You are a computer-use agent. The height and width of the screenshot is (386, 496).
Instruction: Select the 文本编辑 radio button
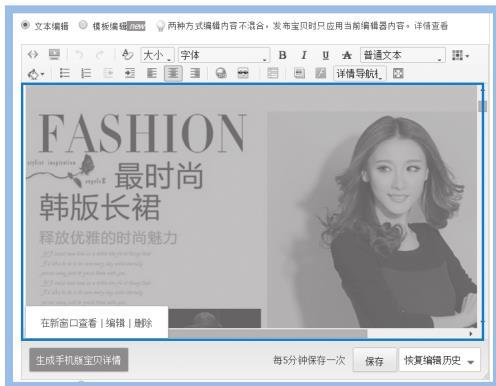coord(25,25)
